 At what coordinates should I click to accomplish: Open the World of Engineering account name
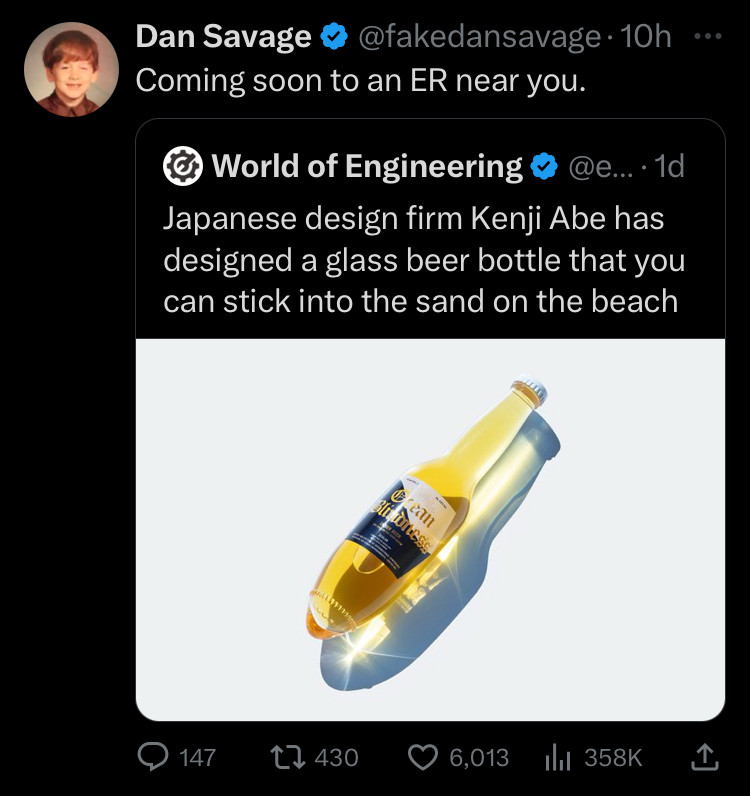366,167
